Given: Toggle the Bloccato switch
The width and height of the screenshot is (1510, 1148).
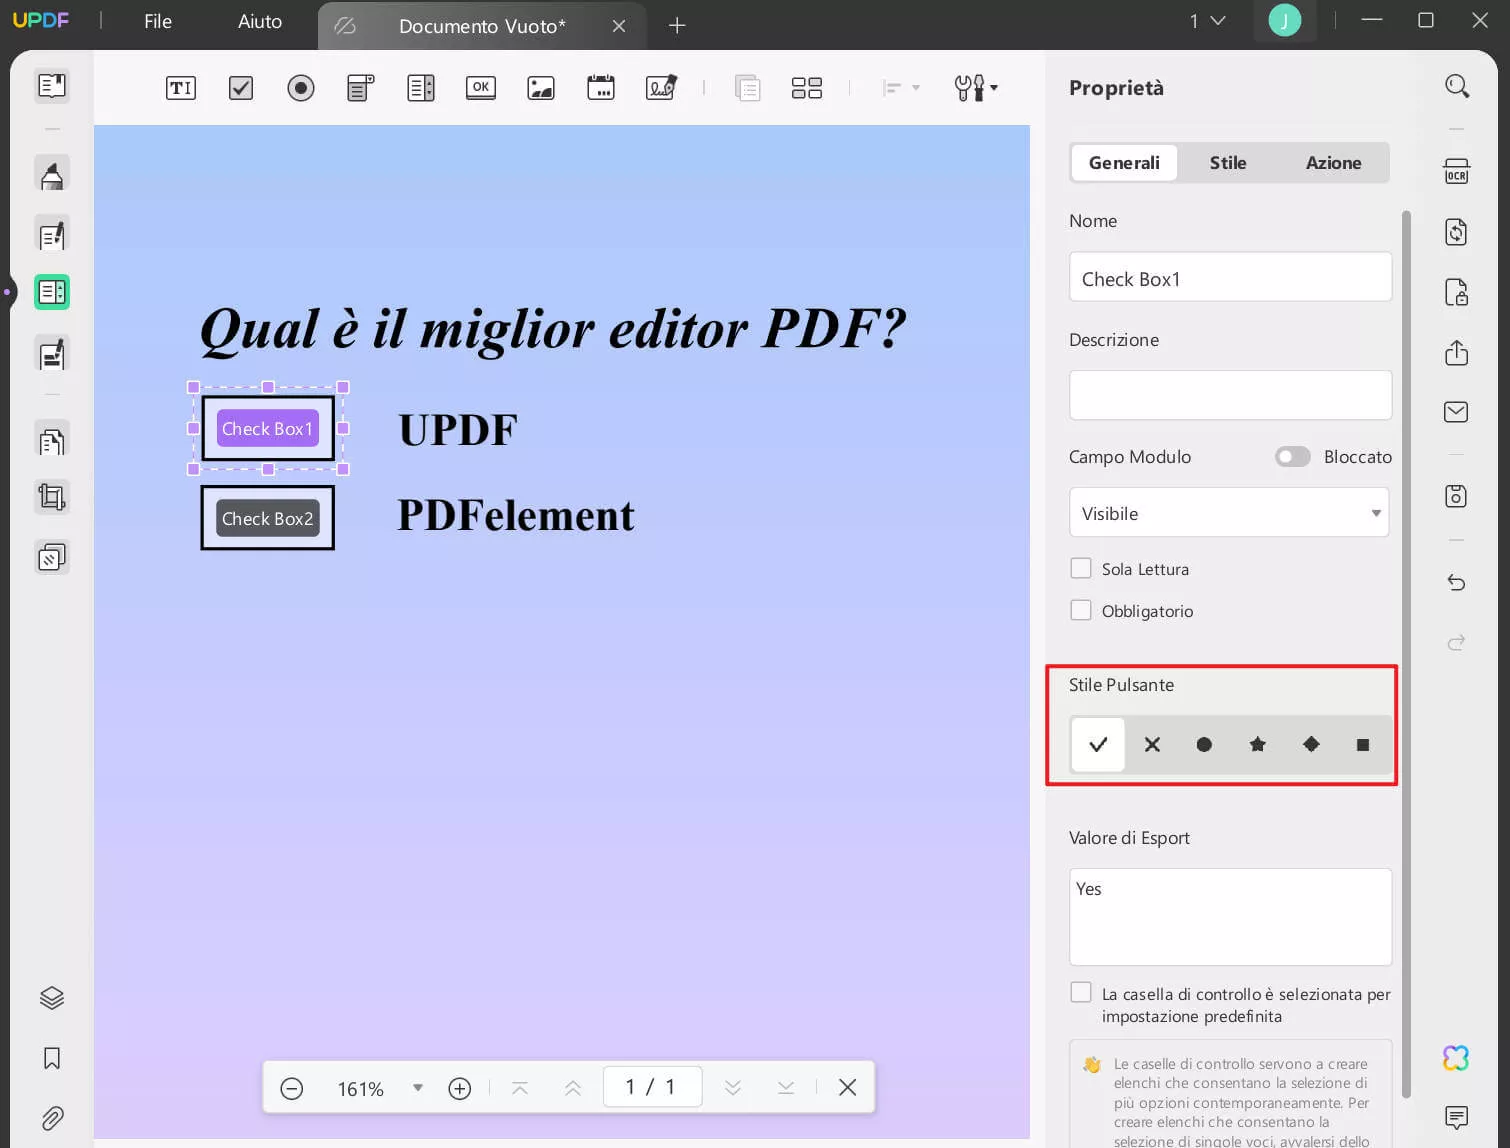Looking at the screenshot, I should (1292, 457).
